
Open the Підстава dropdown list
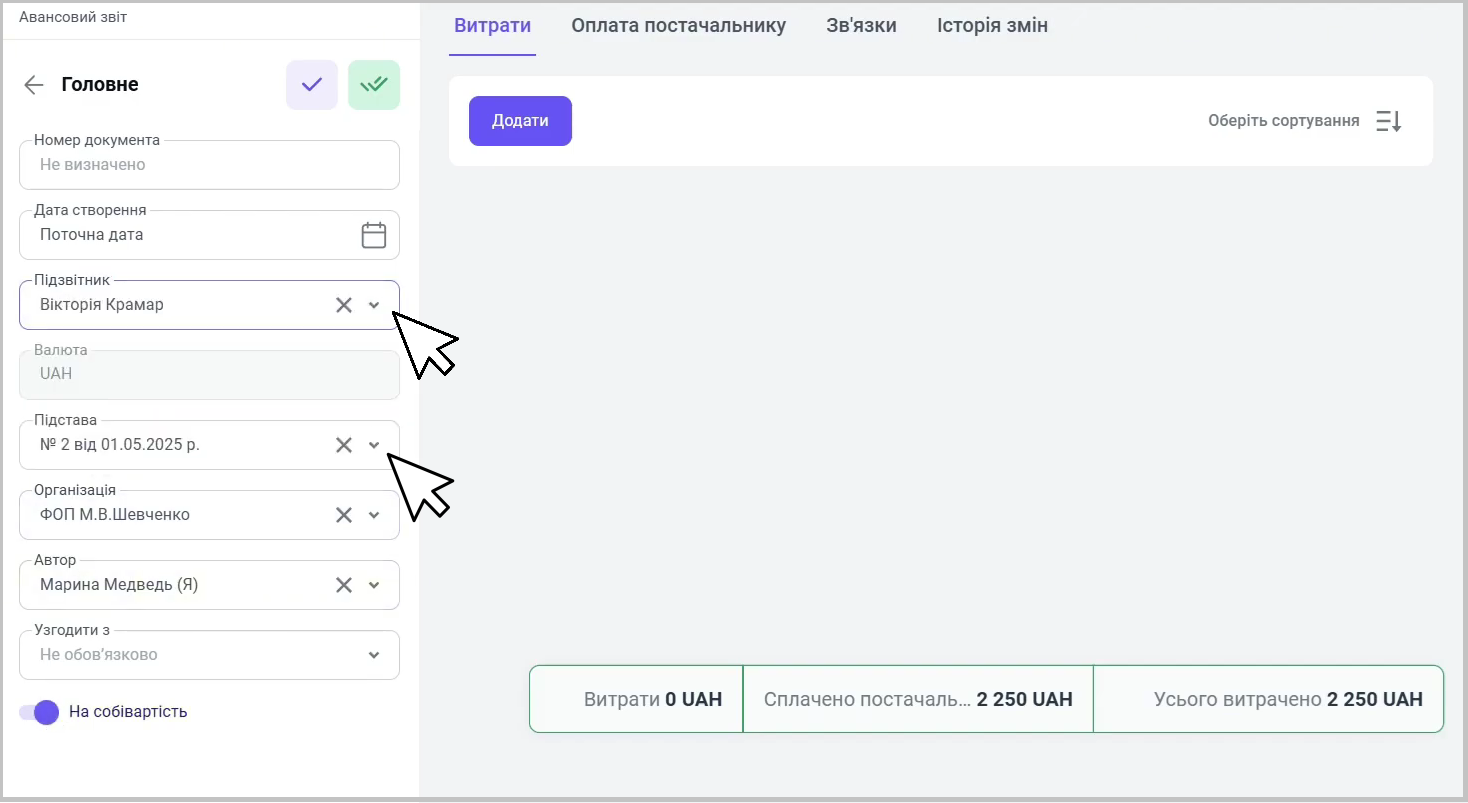tap(374, 445)
